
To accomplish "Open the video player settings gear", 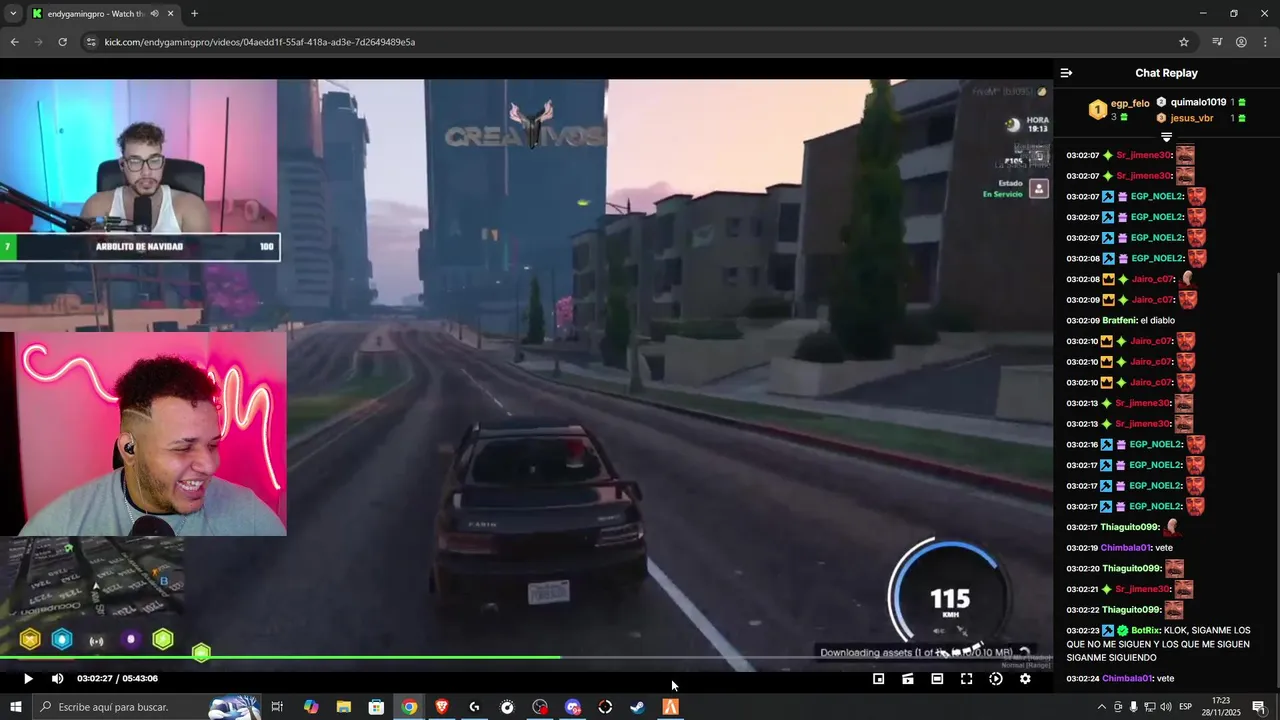I will click(1025, 679).
